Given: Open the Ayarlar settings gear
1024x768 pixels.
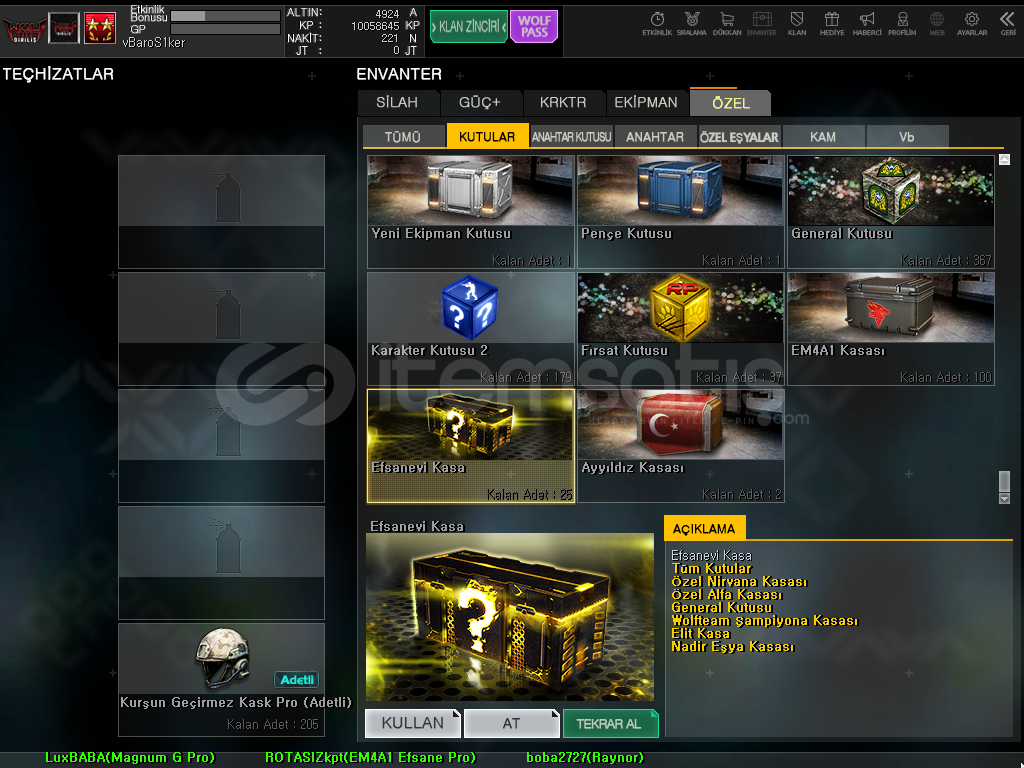Looking at the screenshot, I should coord(972,24).
